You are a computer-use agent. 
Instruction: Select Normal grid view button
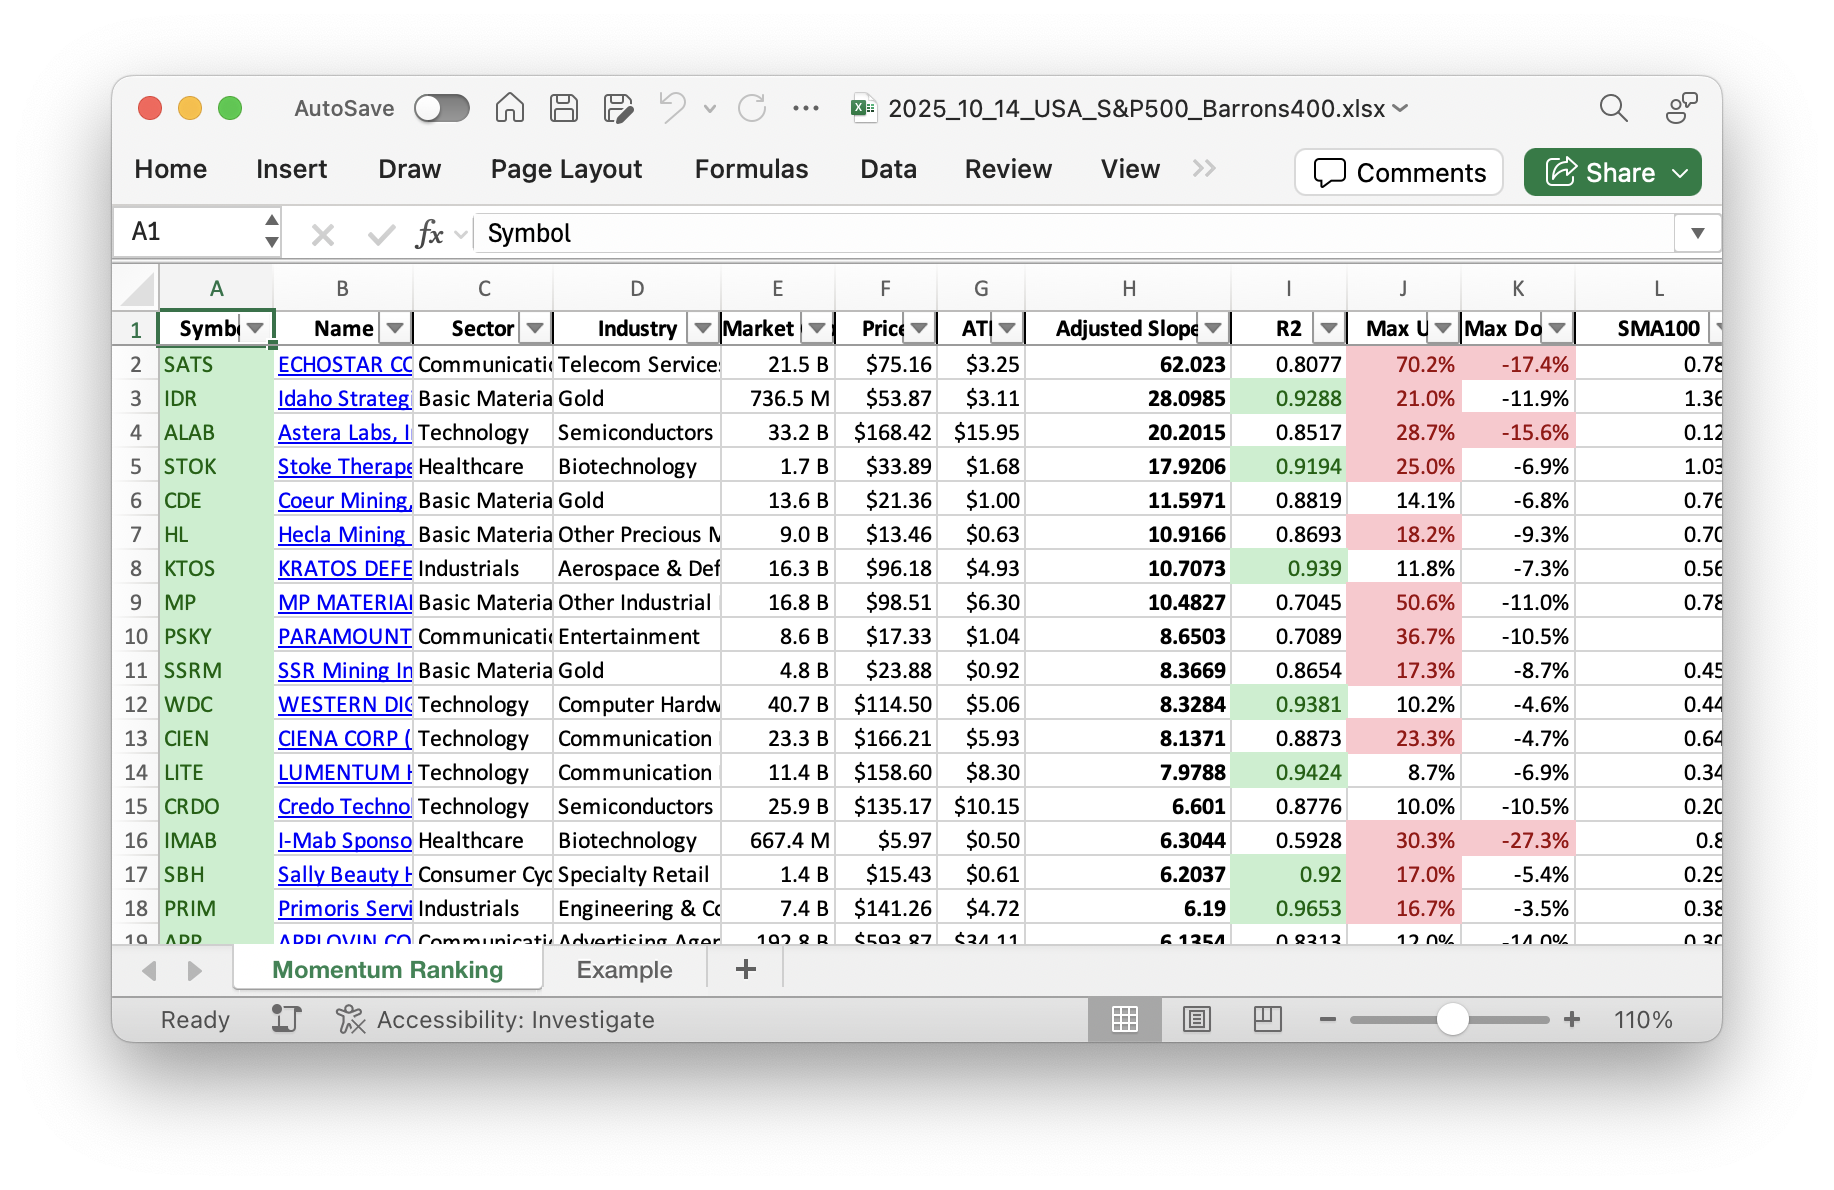pyautogui.click(x=1125, y=1019)
